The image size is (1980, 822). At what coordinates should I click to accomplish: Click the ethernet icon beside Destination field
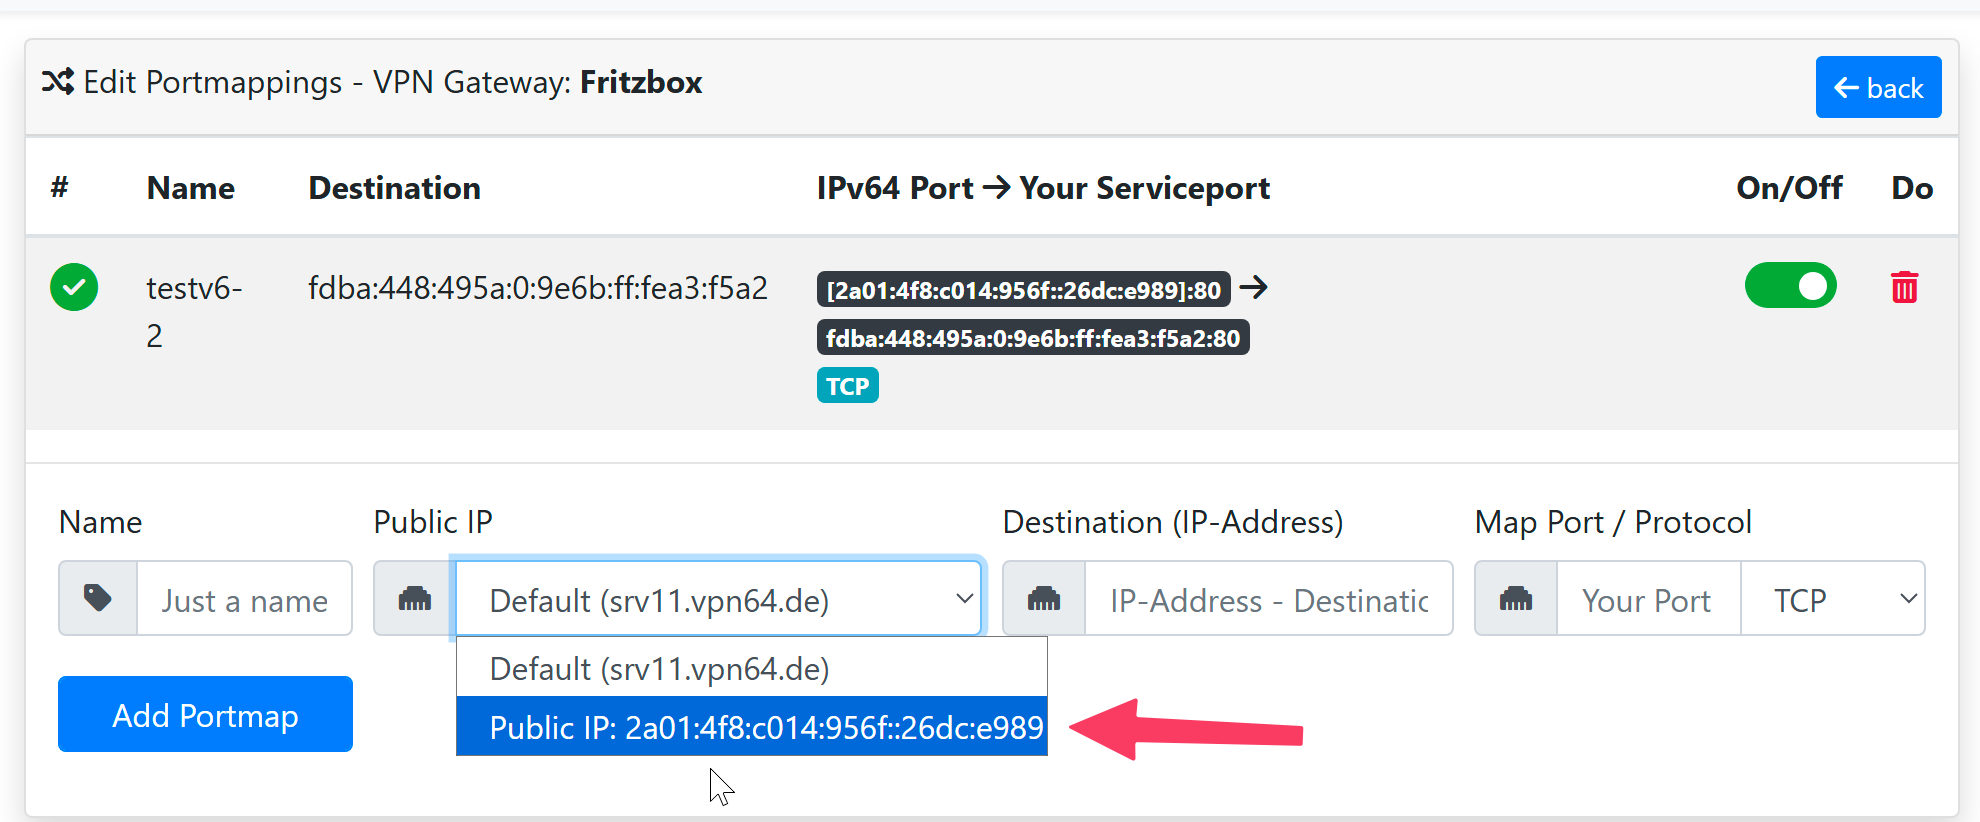click(x=1044, y=599)
